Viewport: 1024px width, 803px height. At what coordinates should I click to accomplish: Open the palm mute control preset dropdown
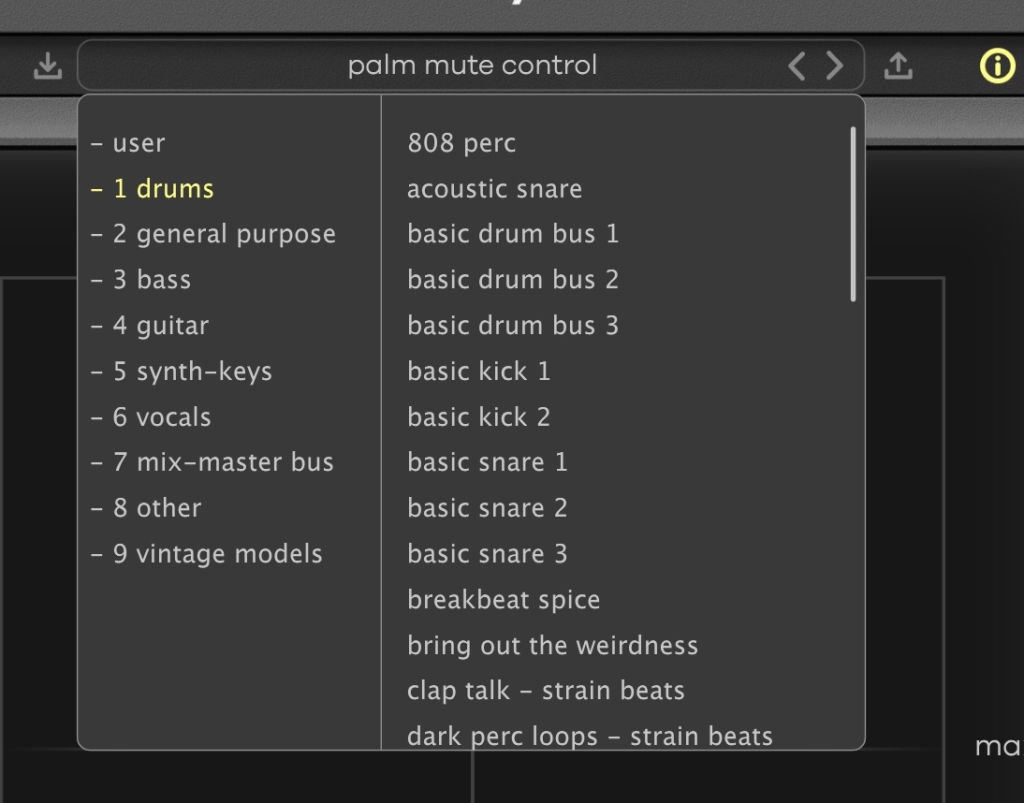472,66
